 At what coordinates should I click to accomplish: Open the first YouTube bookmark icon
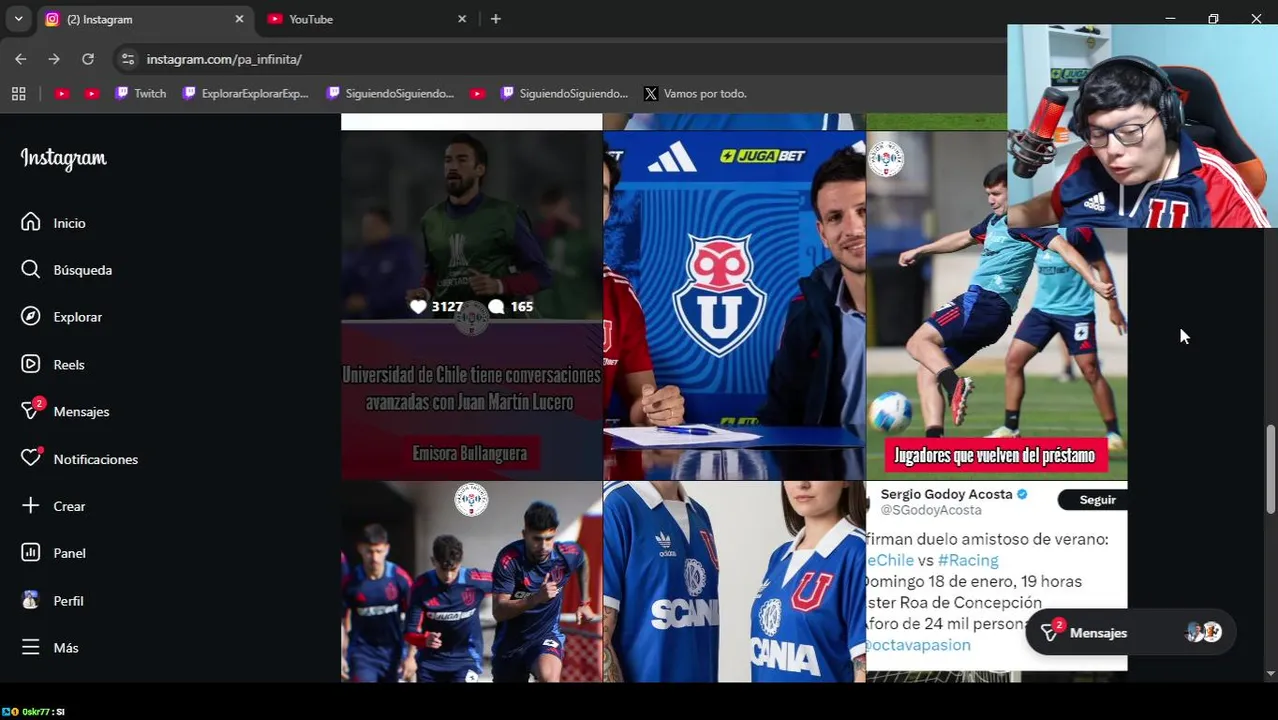(x=61, y=93)
